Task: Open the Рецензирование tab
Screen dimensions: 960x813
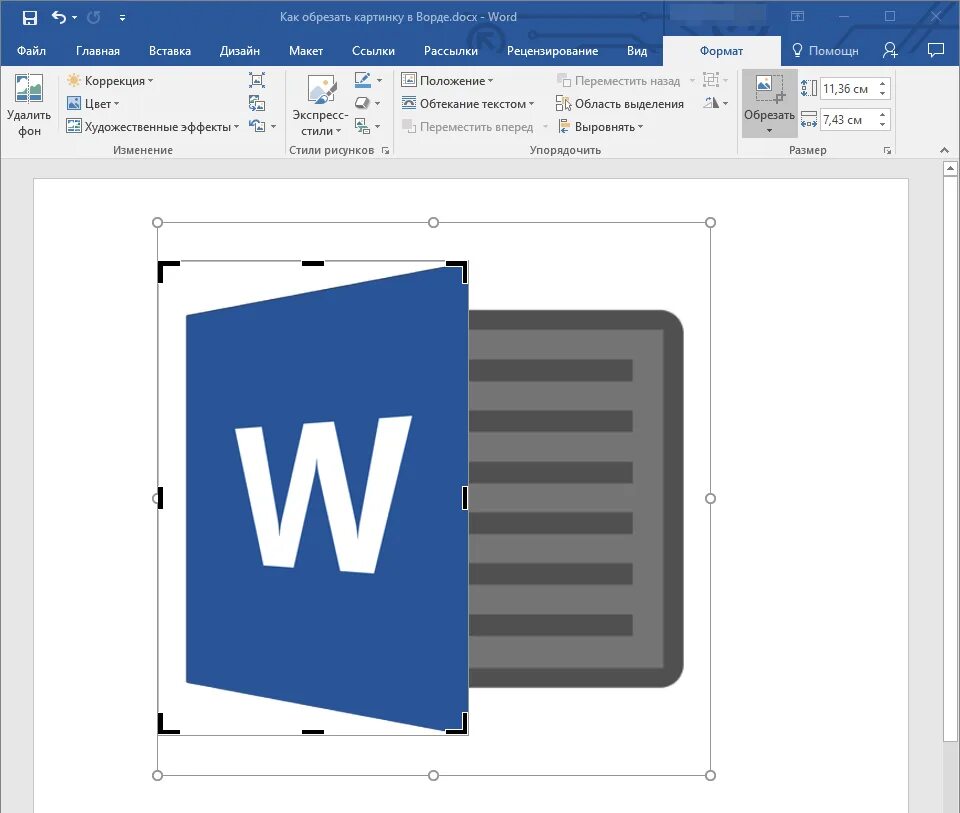Action: tap(552, 51)
